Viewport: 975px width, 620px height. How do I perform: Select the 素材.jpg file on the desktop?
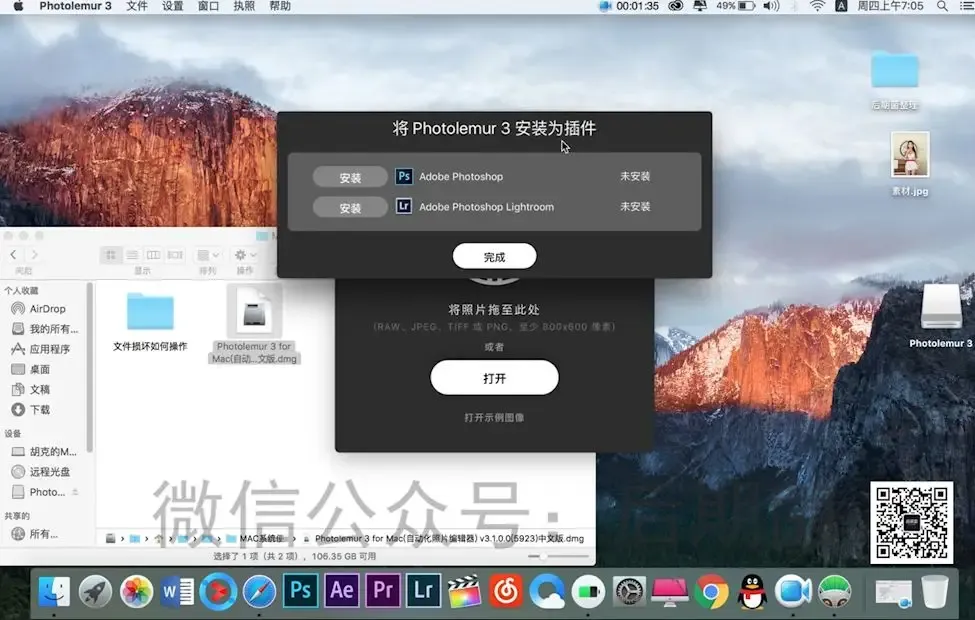910,164
